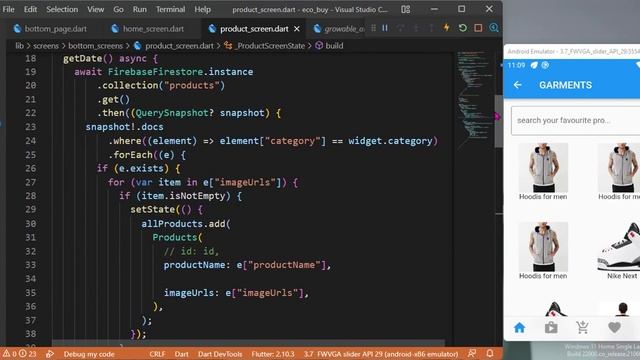Open the View menu
The image size is (640, 360).
95,9
